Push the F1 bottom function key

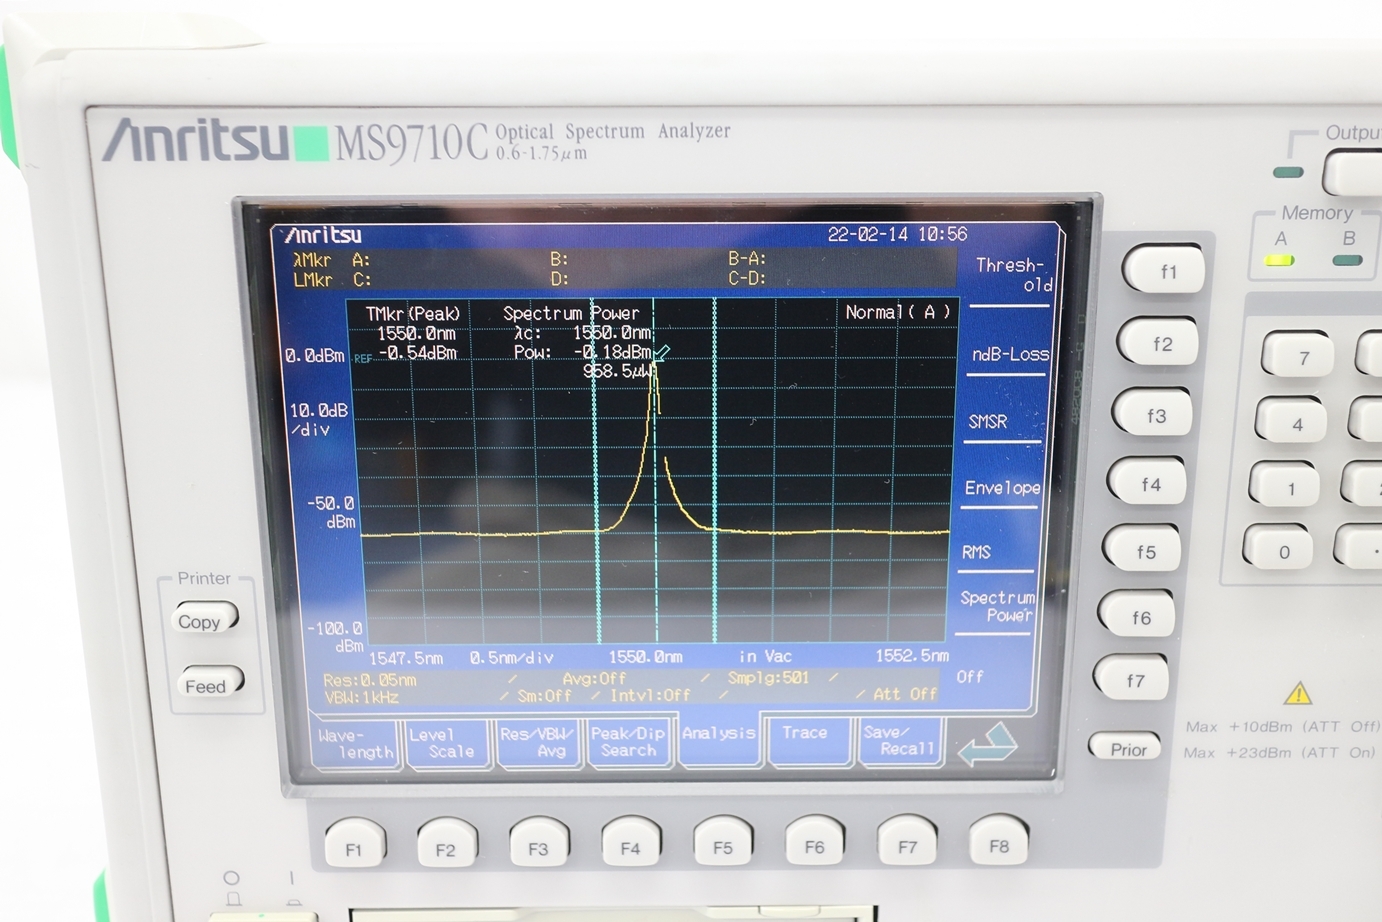[x=355, y=844]
